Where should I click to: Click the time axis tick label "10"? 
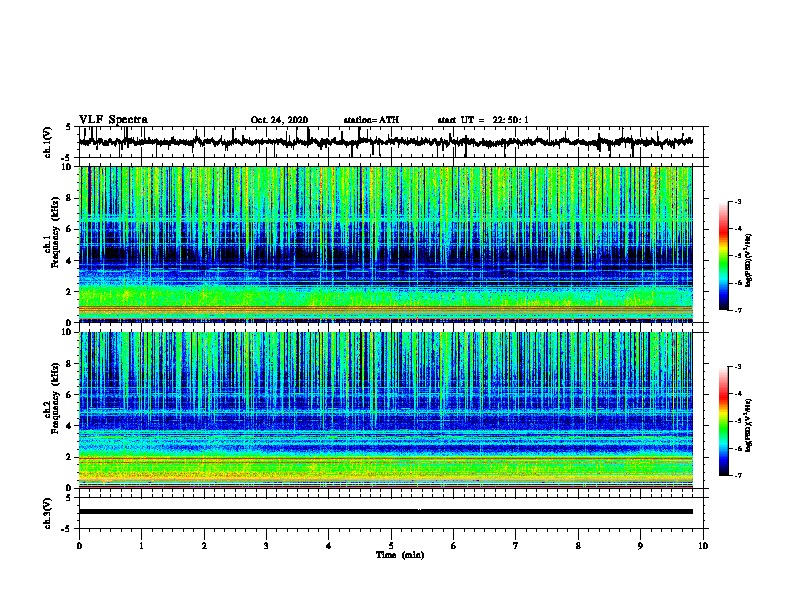pyautogui.click(x=703, y=545)
